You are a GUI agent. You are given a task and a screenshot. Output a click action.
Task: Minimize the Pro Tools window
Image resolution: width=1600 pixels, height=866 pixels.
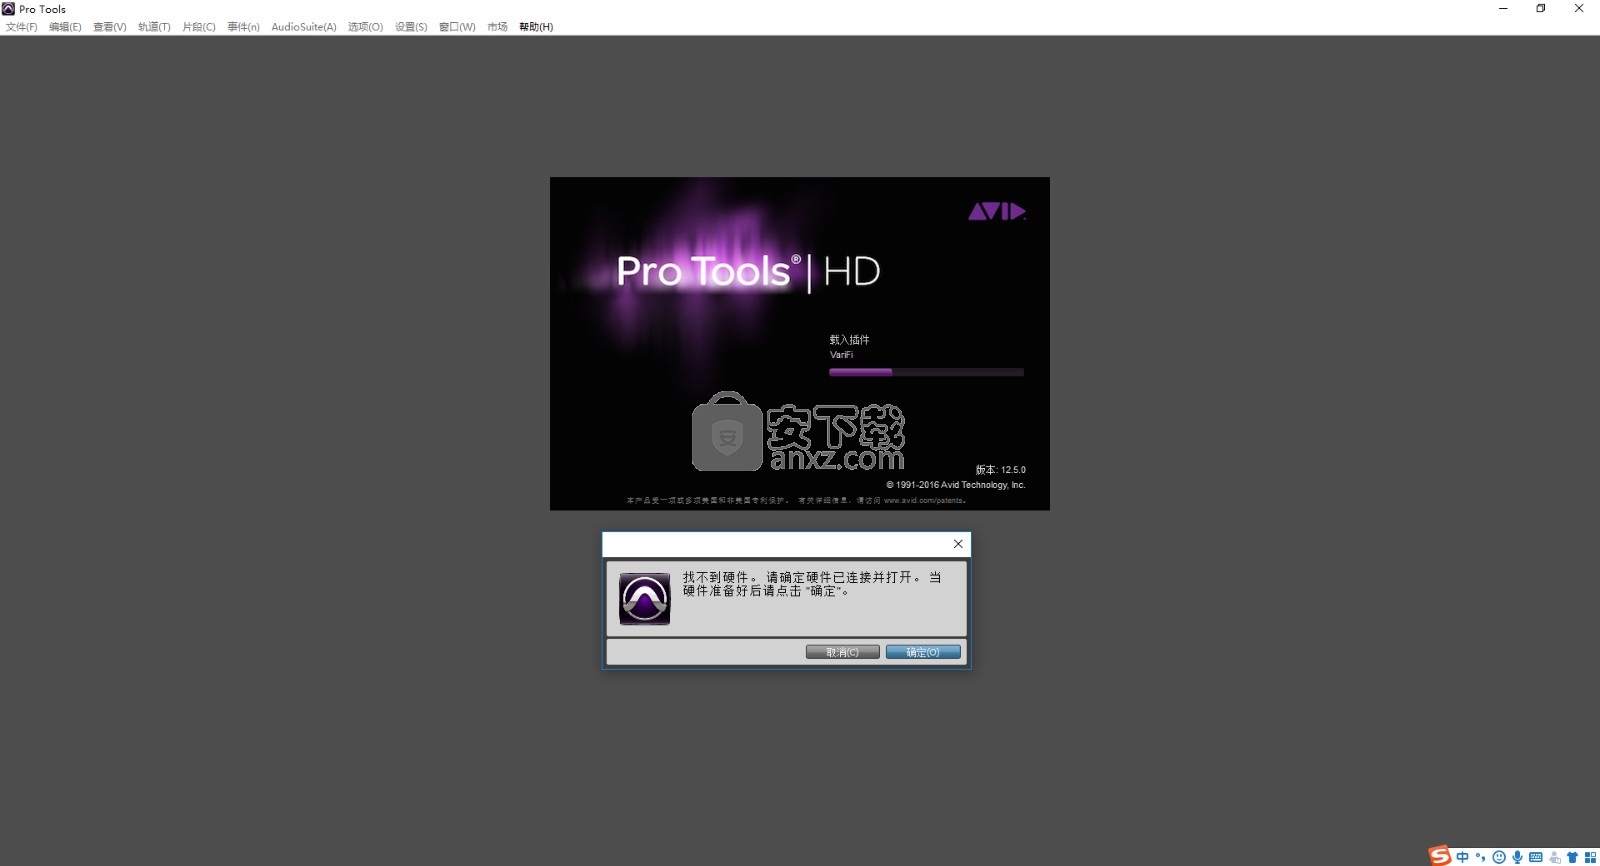click(1503, 8)
